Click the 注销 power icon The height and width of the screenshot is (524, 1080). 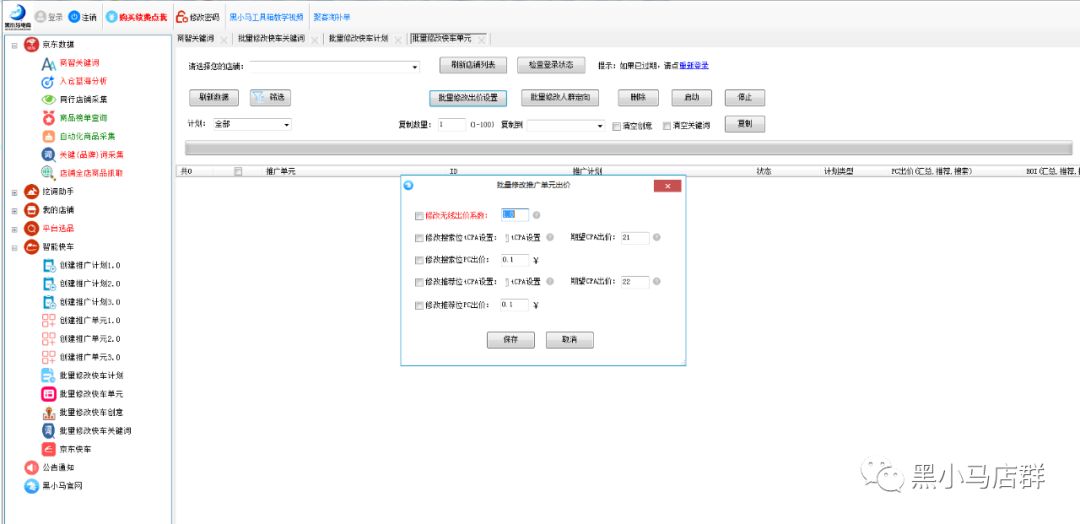pyautogui.click(x=74, y=17)
